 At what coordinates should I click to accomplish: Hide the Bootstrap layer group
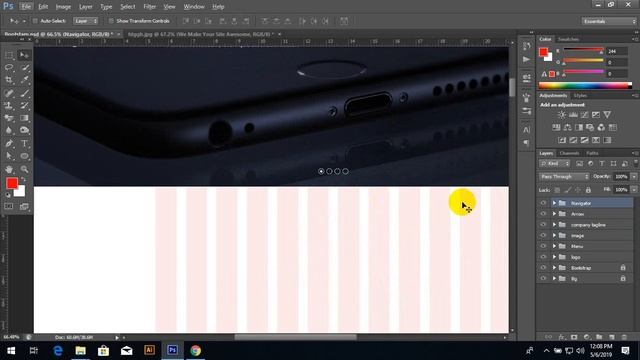coord(543,268)
